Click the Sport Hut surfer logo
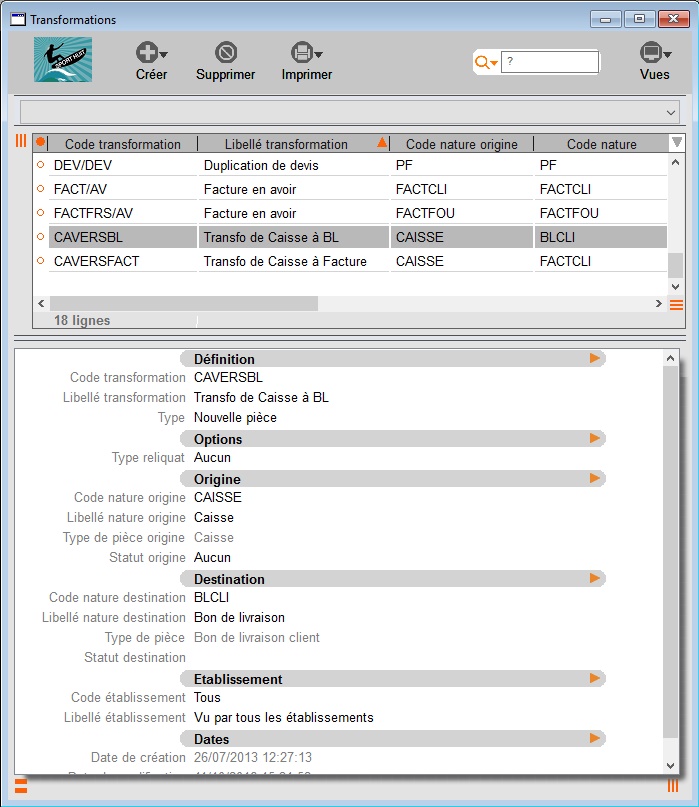 pos(63,60)
